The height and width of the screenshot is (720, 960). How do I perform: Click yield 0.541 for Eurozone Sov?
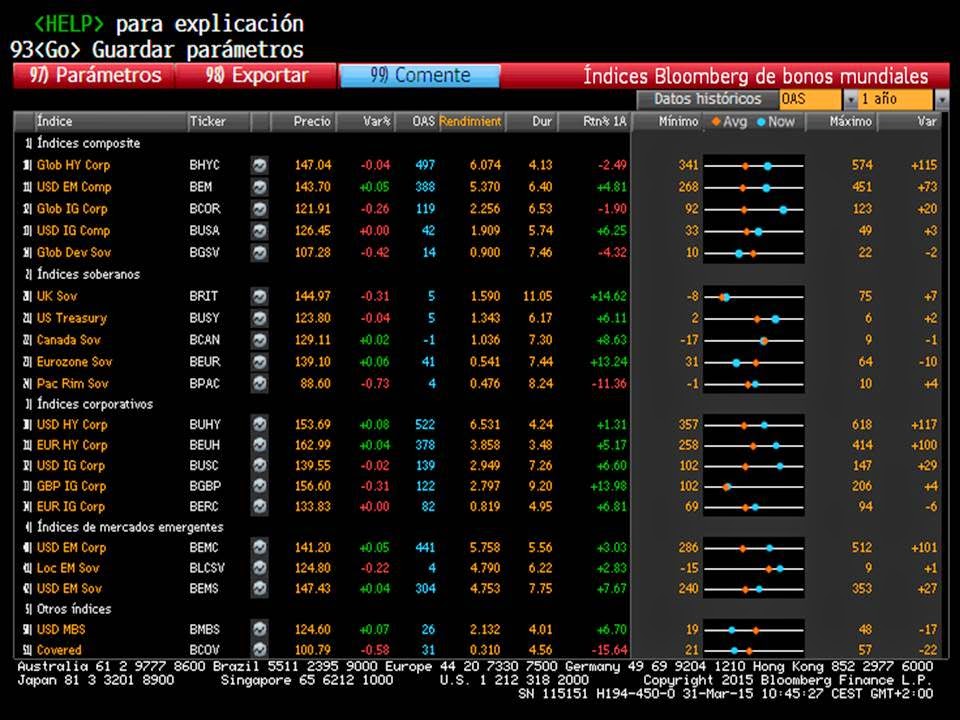coord(485,362)
